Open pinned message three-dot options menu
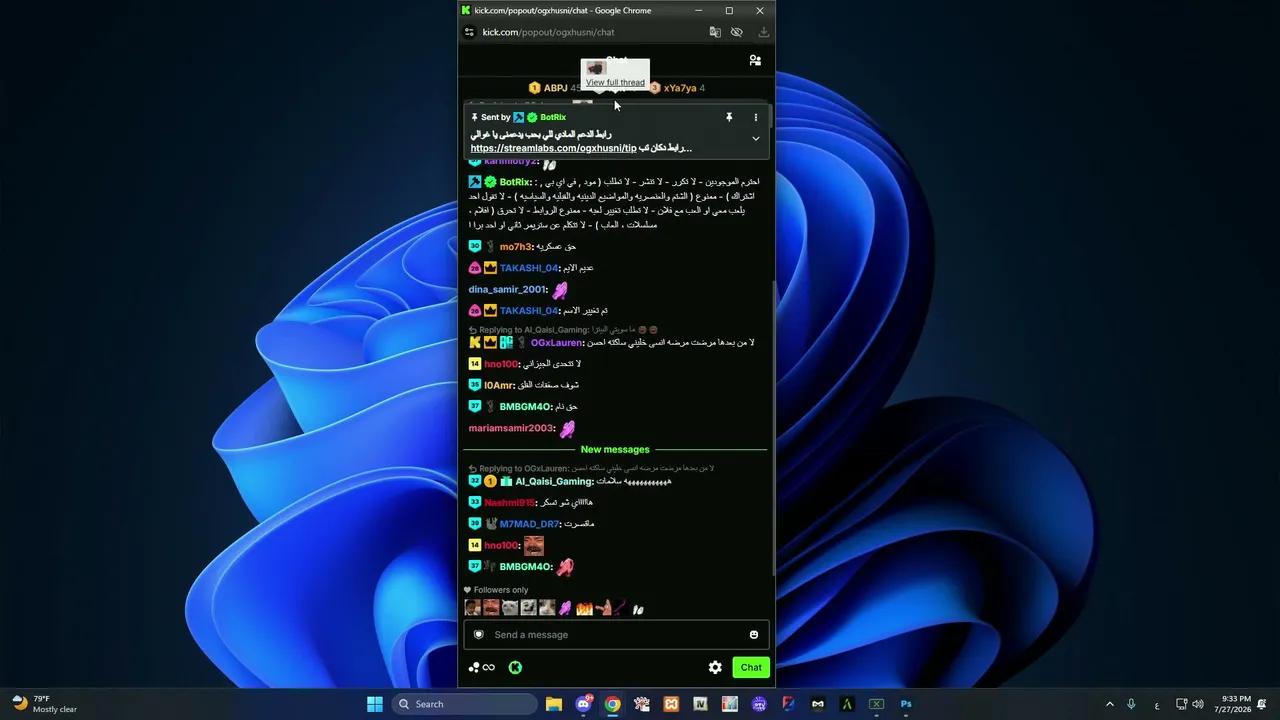 pos(755,117)
